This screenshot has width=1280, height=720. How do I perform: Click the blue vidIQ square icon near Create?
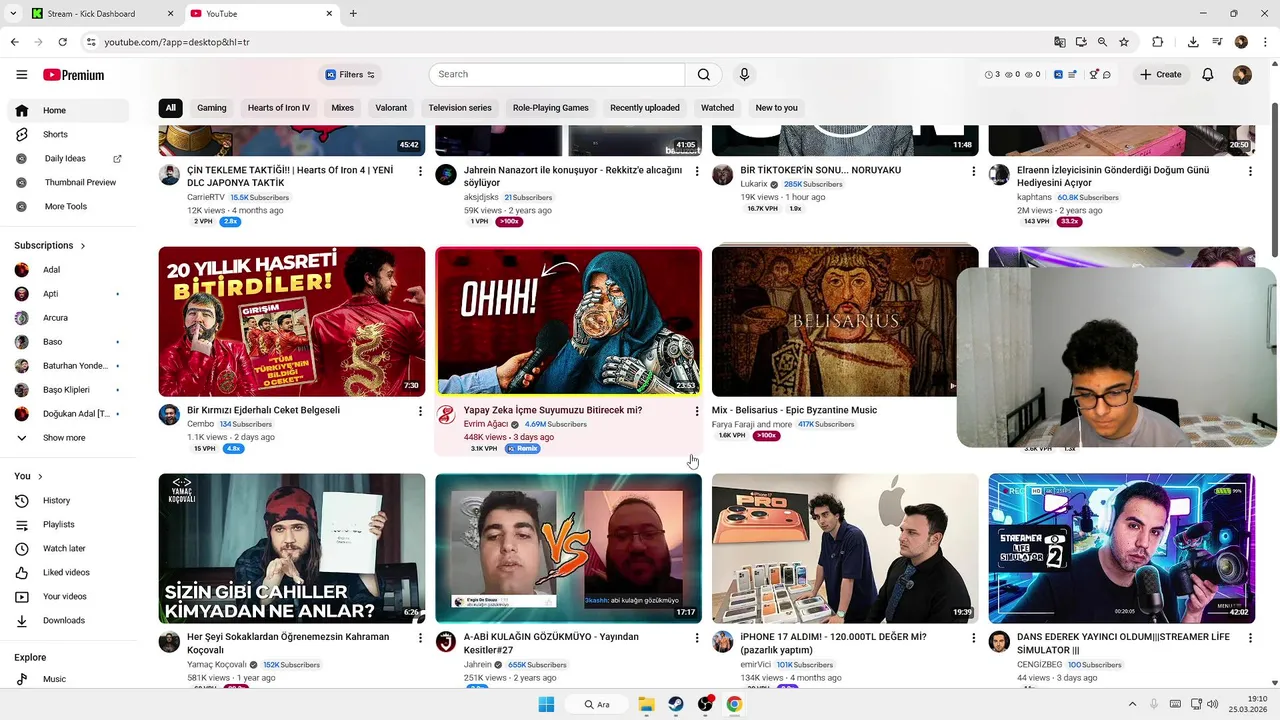(x=1058, y=75)
